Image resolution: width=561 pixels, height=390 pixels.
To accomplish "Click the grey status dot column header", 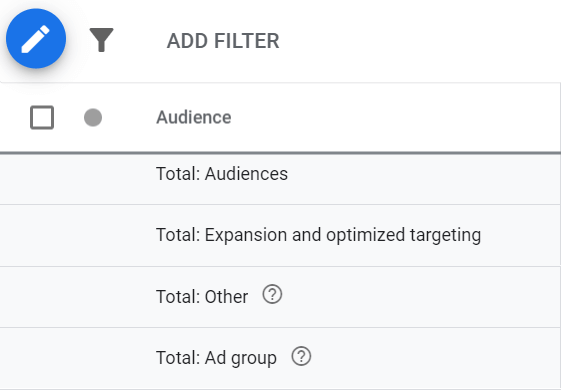I will [x=93, y=117].
